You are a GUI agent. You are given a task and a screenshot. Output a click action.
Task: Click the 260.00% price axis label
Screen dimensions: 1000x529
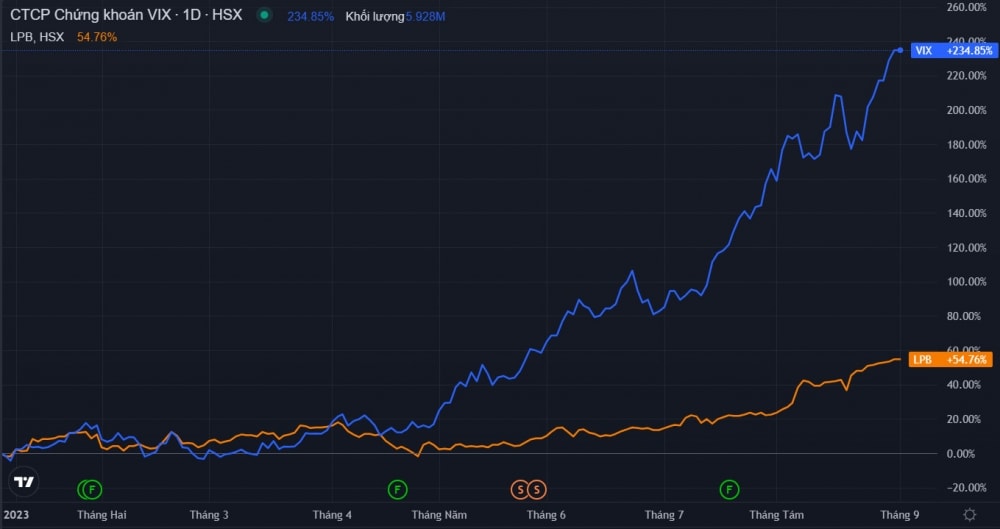pyautogui.click(x=967, y=8)
